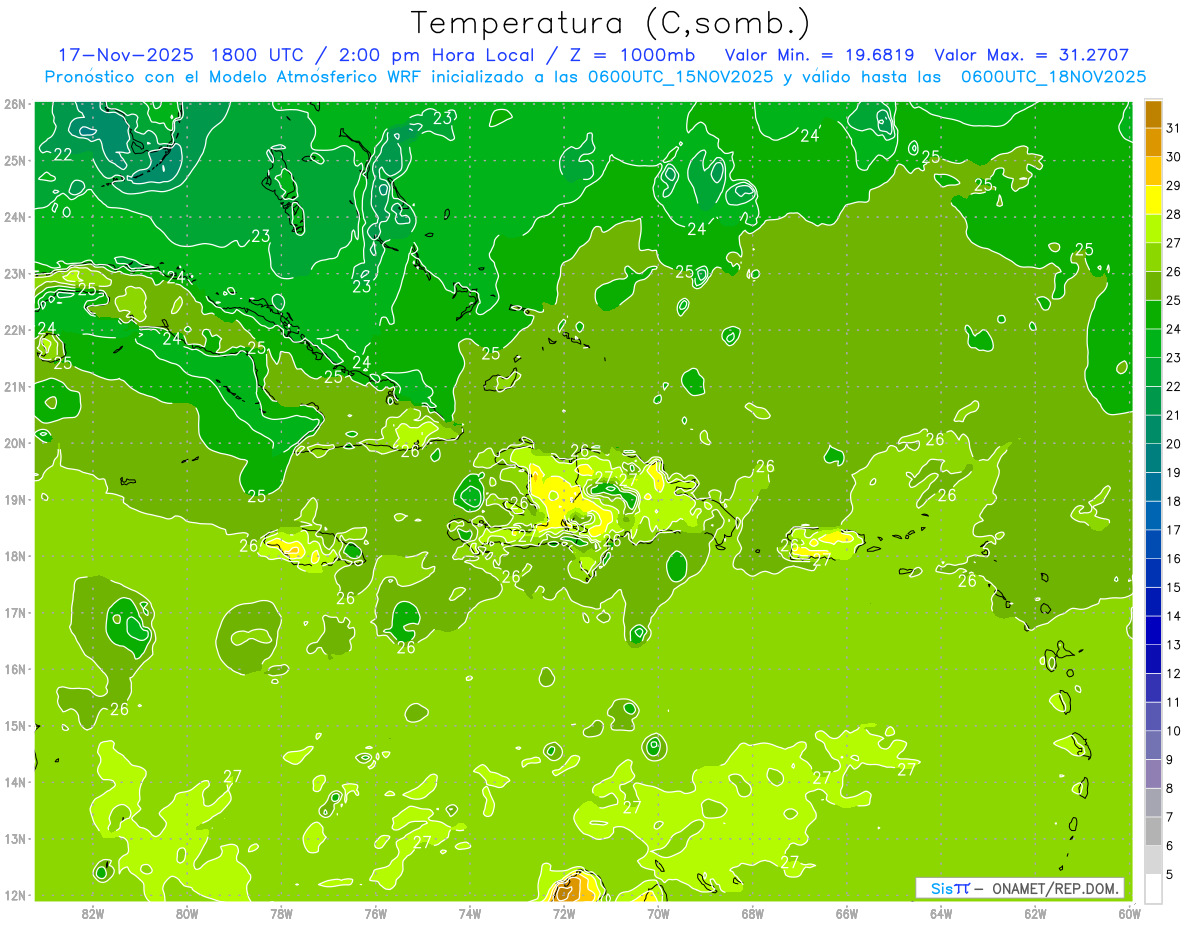Pick the dark blue swatch between 13 and 14
The width and height of the screenshot is (1200, 927).
coord(1153,631)
